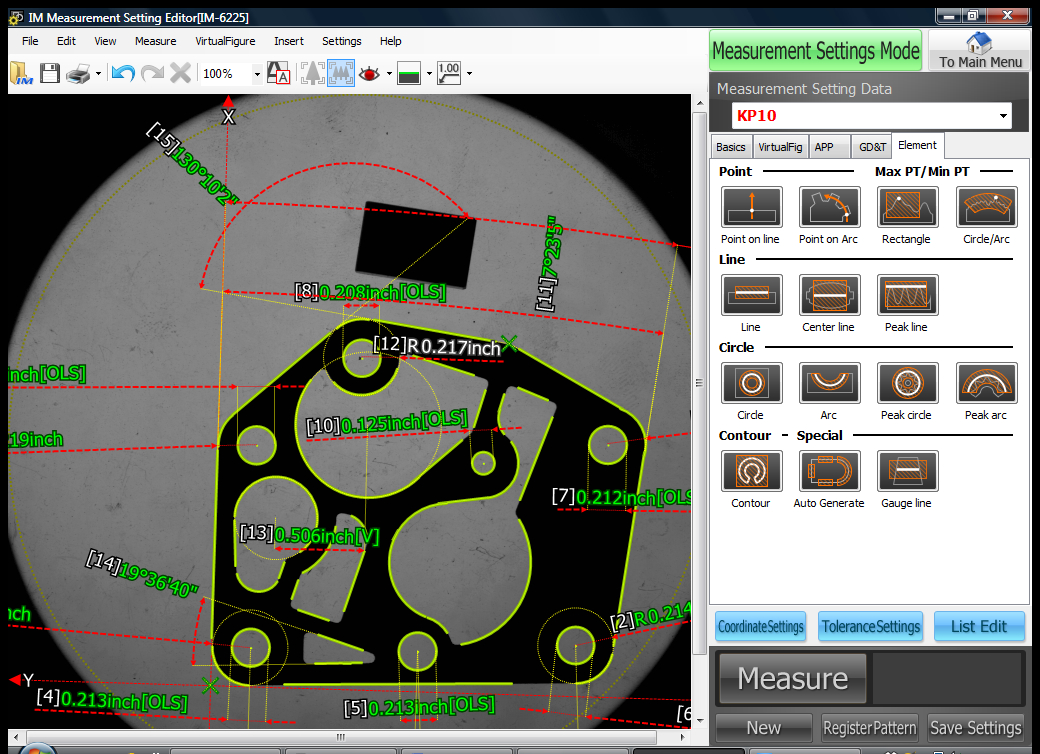The width and height of the screenshot is (1040, 754).
Task: Open the 100% zoom level dropdown
Action: tap(257, 74)
